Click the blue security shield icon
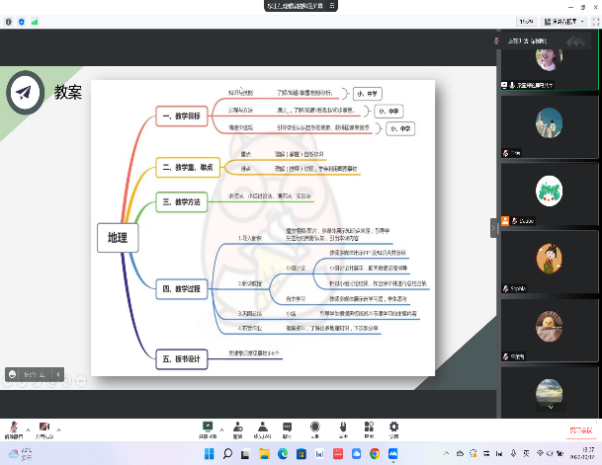 [21, 20]
